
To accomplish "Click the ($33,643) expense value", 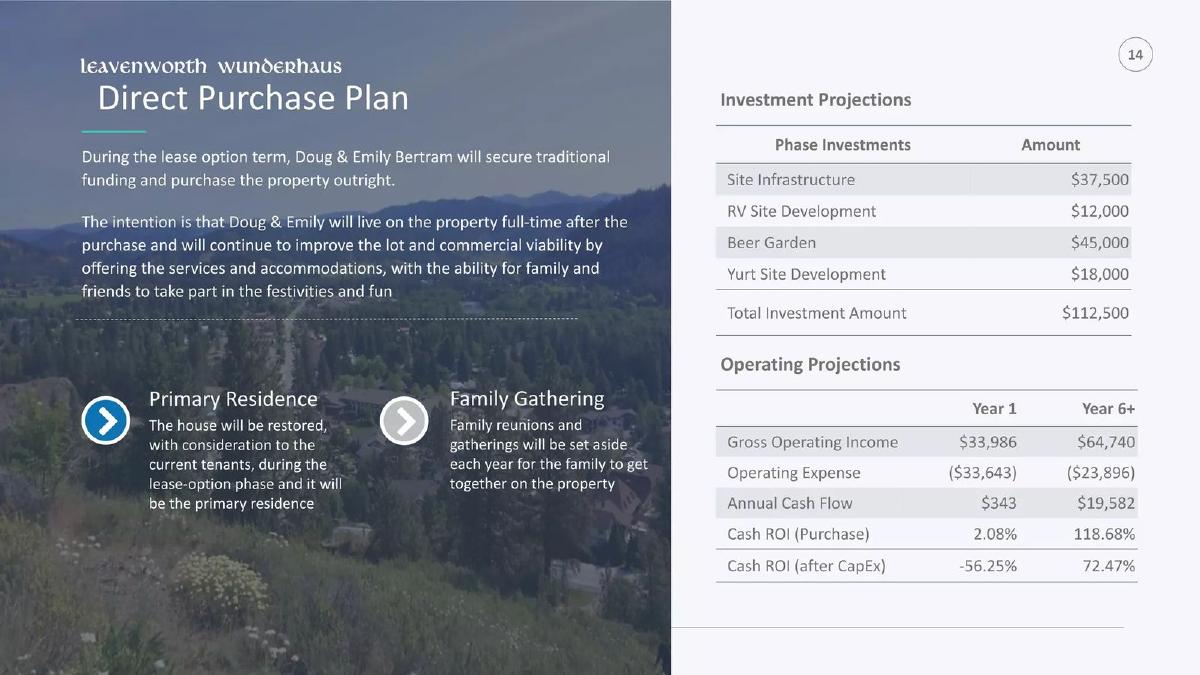I will (x=983, y=473).
